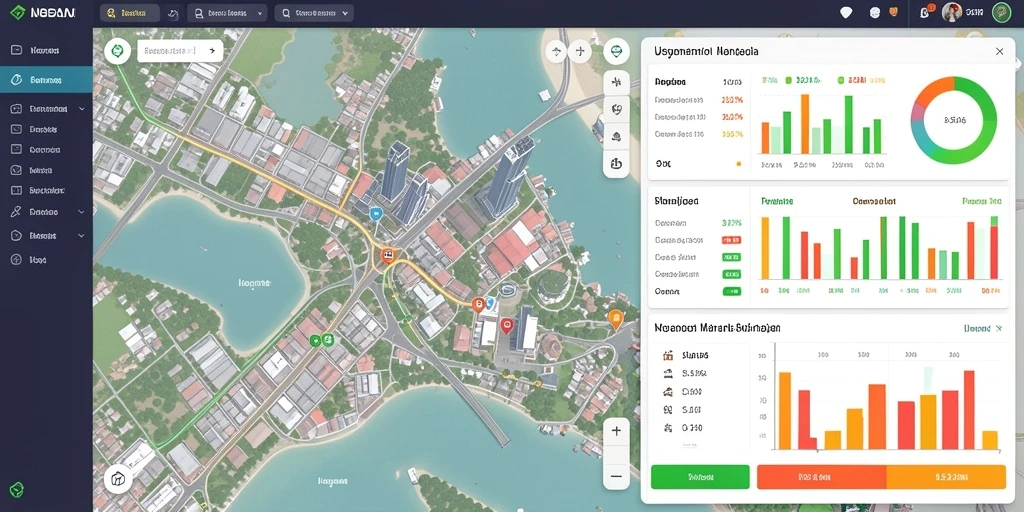
Task: Open the notification bell with red badge
Action: (x=925, y=12)
